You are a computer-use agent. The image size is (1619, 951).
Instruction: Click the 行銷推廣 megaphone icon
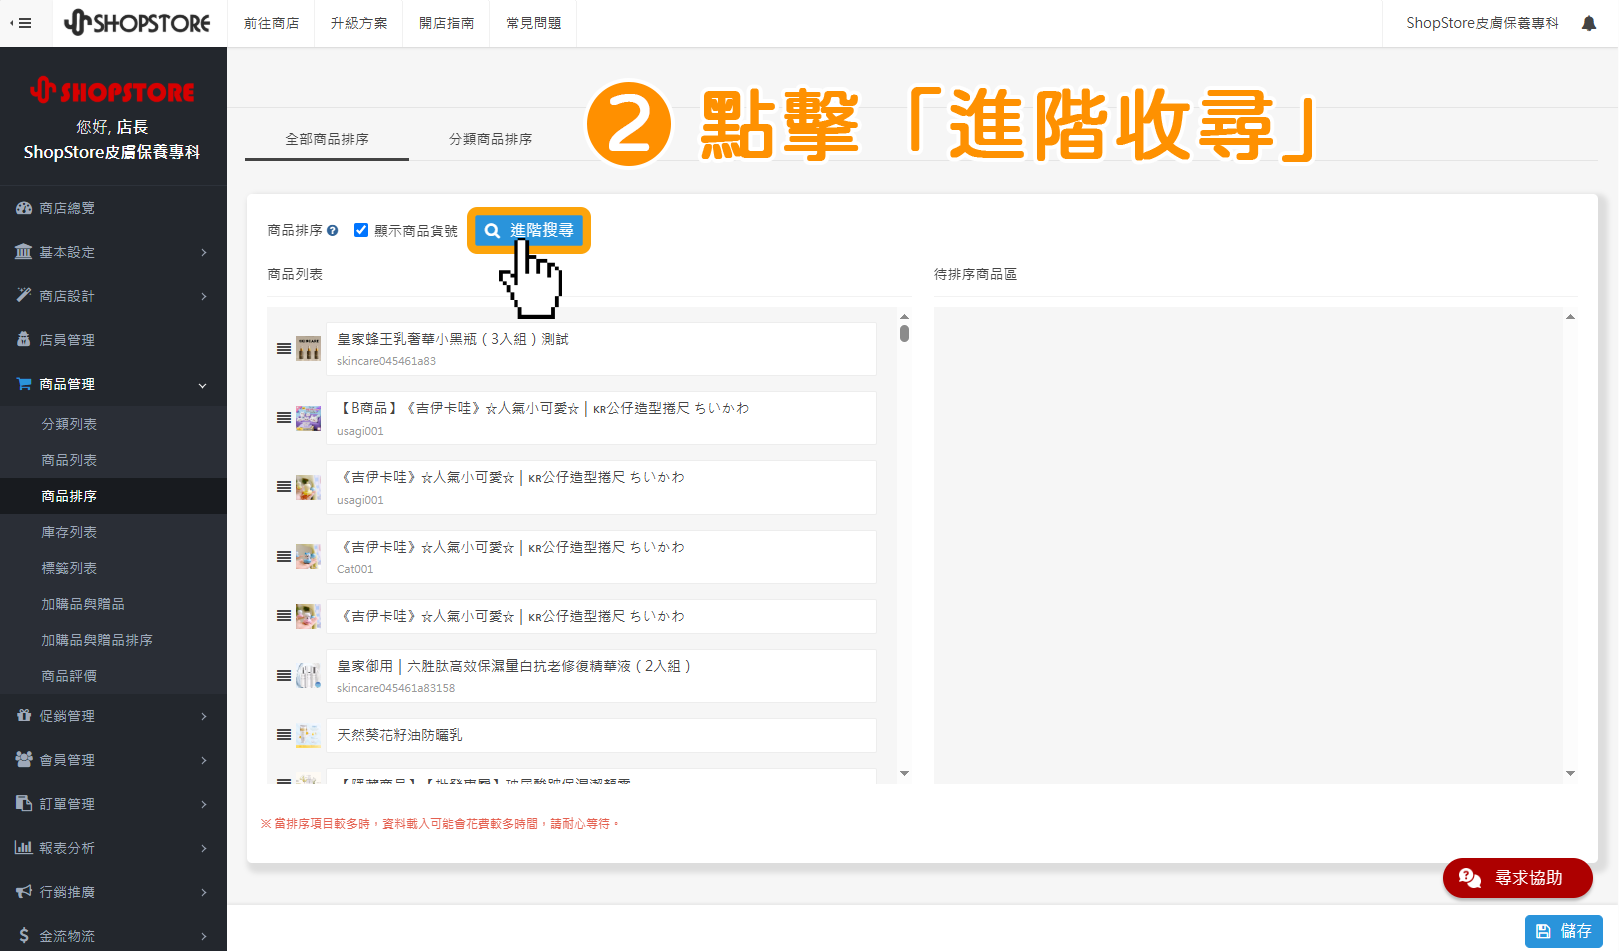click(x=24, y=891)
